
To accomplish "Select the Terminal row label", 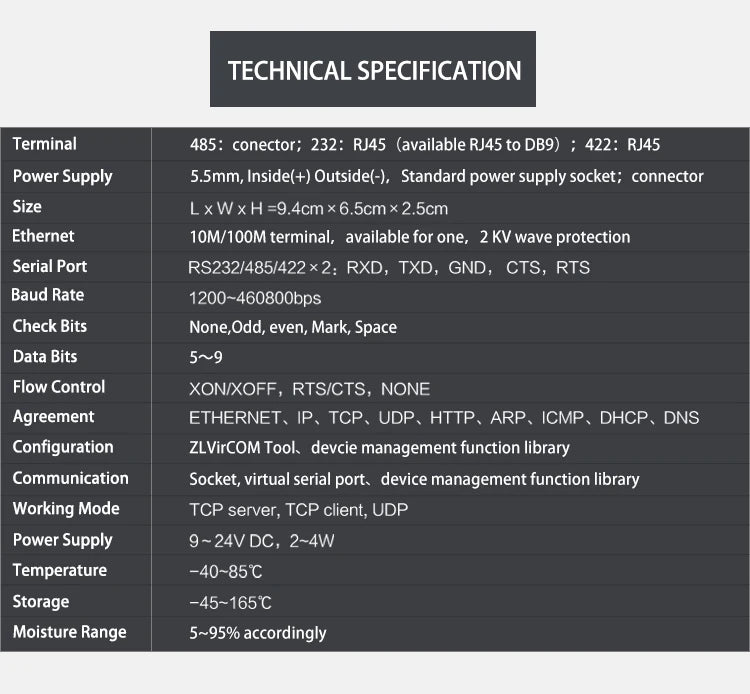I will point(44,144).
